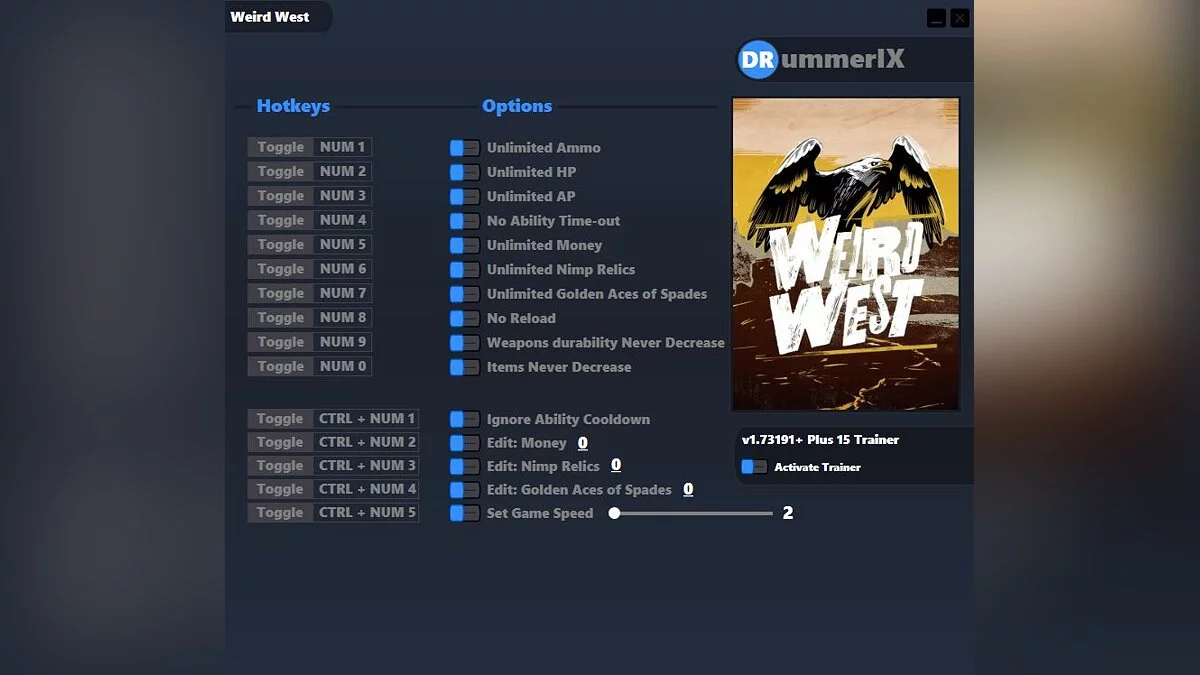Click Toggle button for NUM 8
1200x675 pixels.
[280, 317]
